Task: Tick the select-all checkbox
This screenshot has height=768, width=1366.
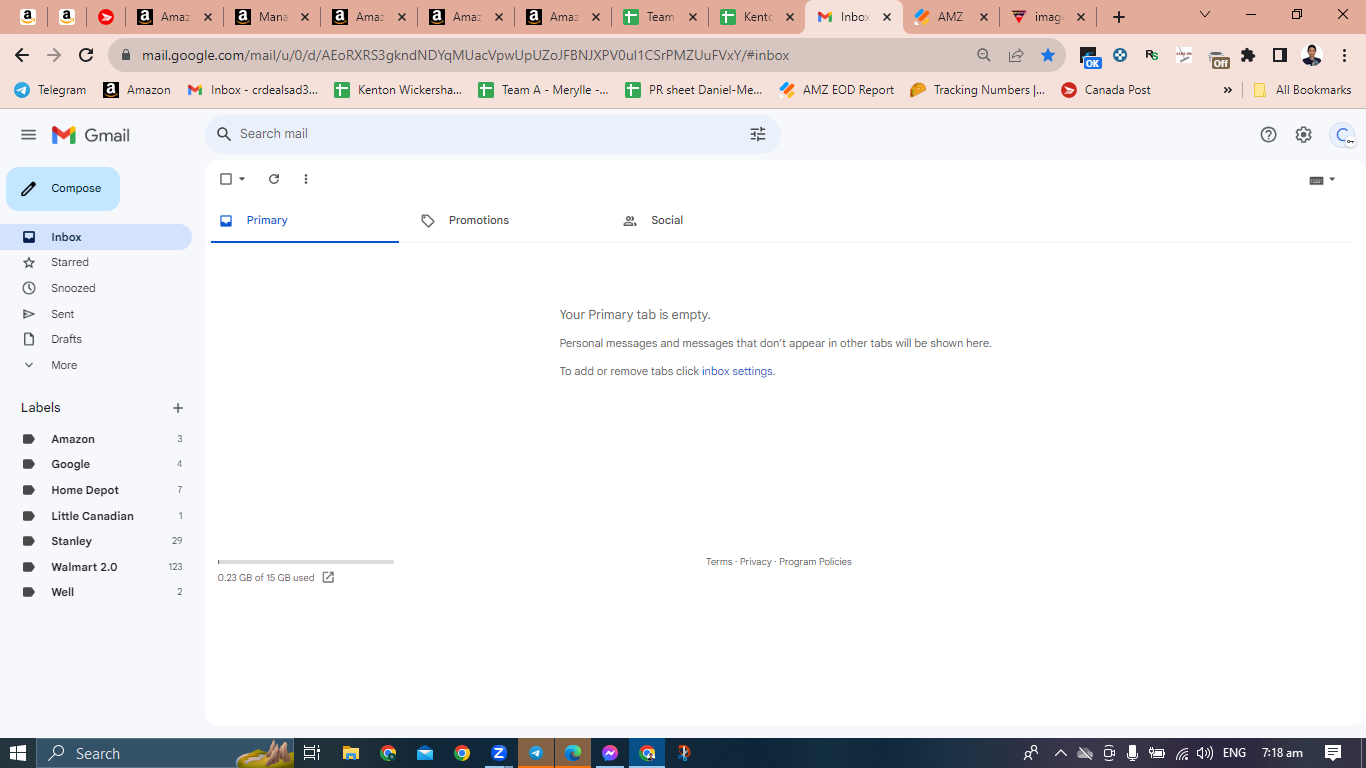Action: click(226, 179)
